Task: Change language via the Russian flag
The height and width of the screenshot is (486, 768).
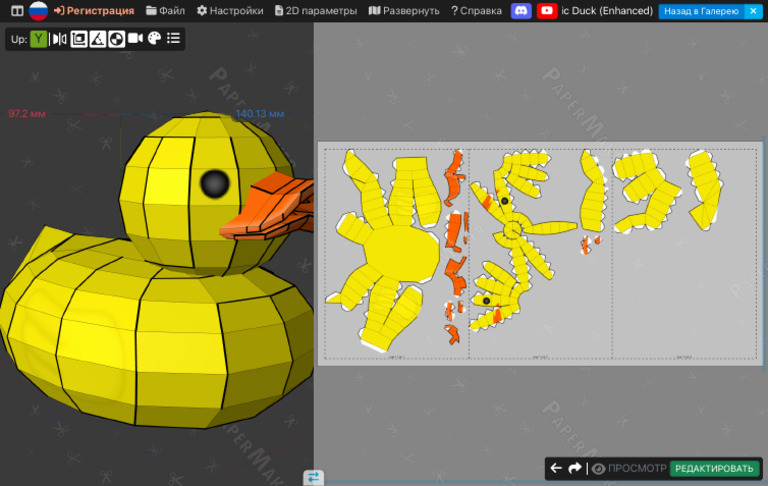Action: pyautogui.click(x=38, y=10)
